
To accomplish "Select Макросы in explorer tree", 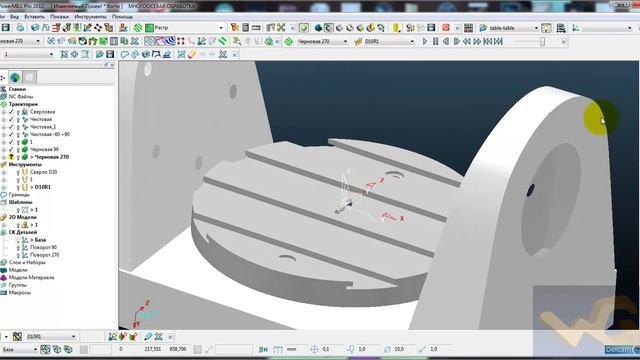I will [20, 293].
